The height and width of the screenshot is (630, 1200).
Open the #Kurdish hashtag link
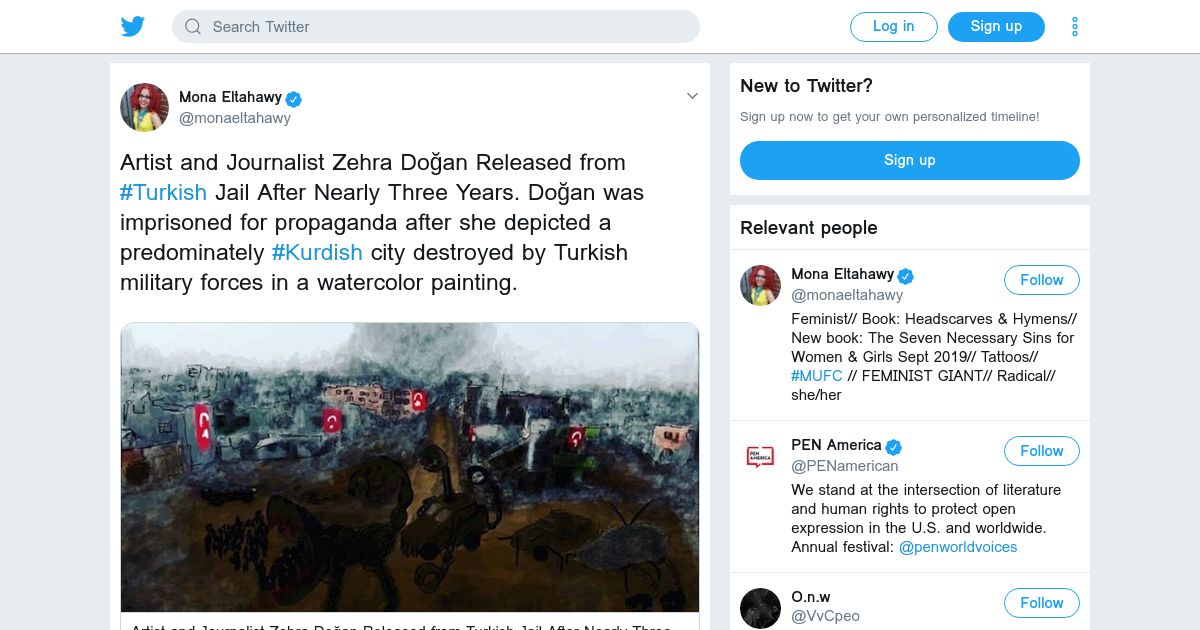pyautogui.click(x=317, y=252)
